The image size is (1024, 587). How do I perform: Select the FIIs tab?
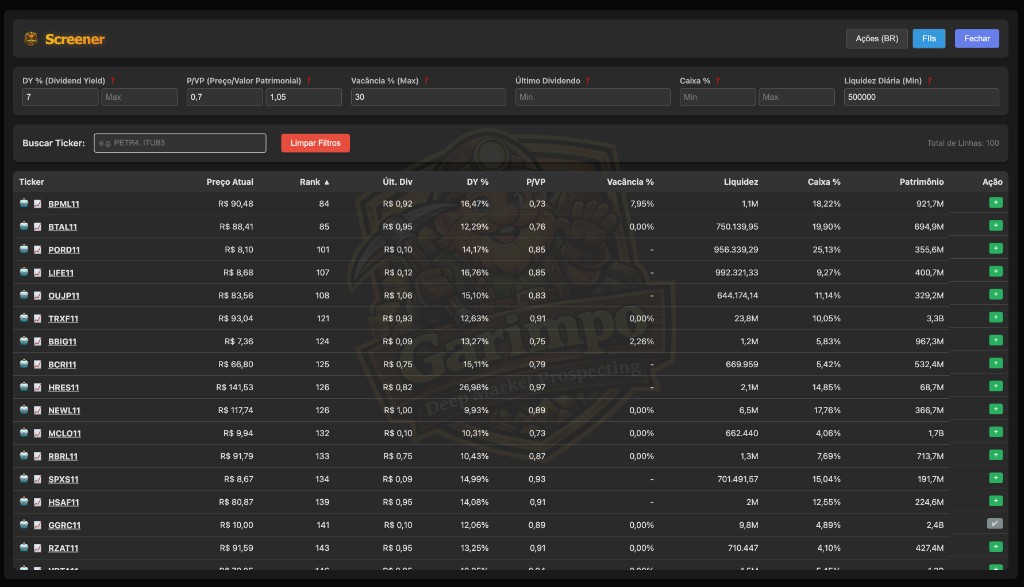(x=929, y=38)
